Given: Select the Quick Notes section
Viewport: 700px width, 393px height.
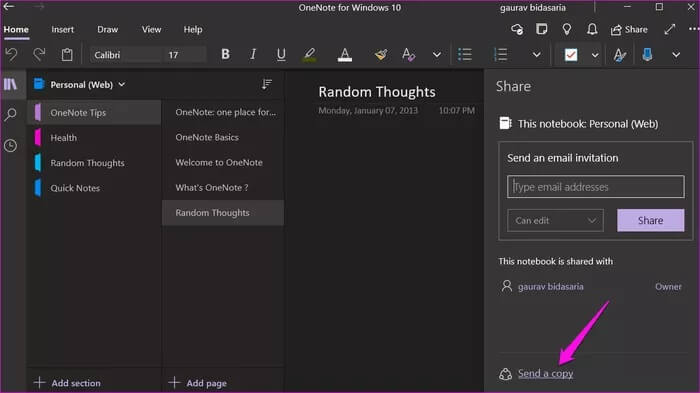Looking at the screenshot, I should (x=94, y=188).
